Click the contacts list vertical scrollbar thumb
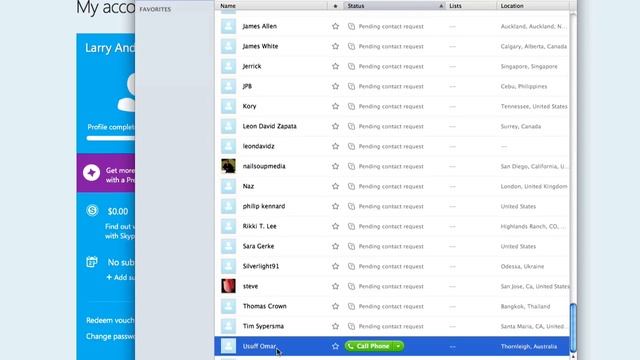 [573, 327]
